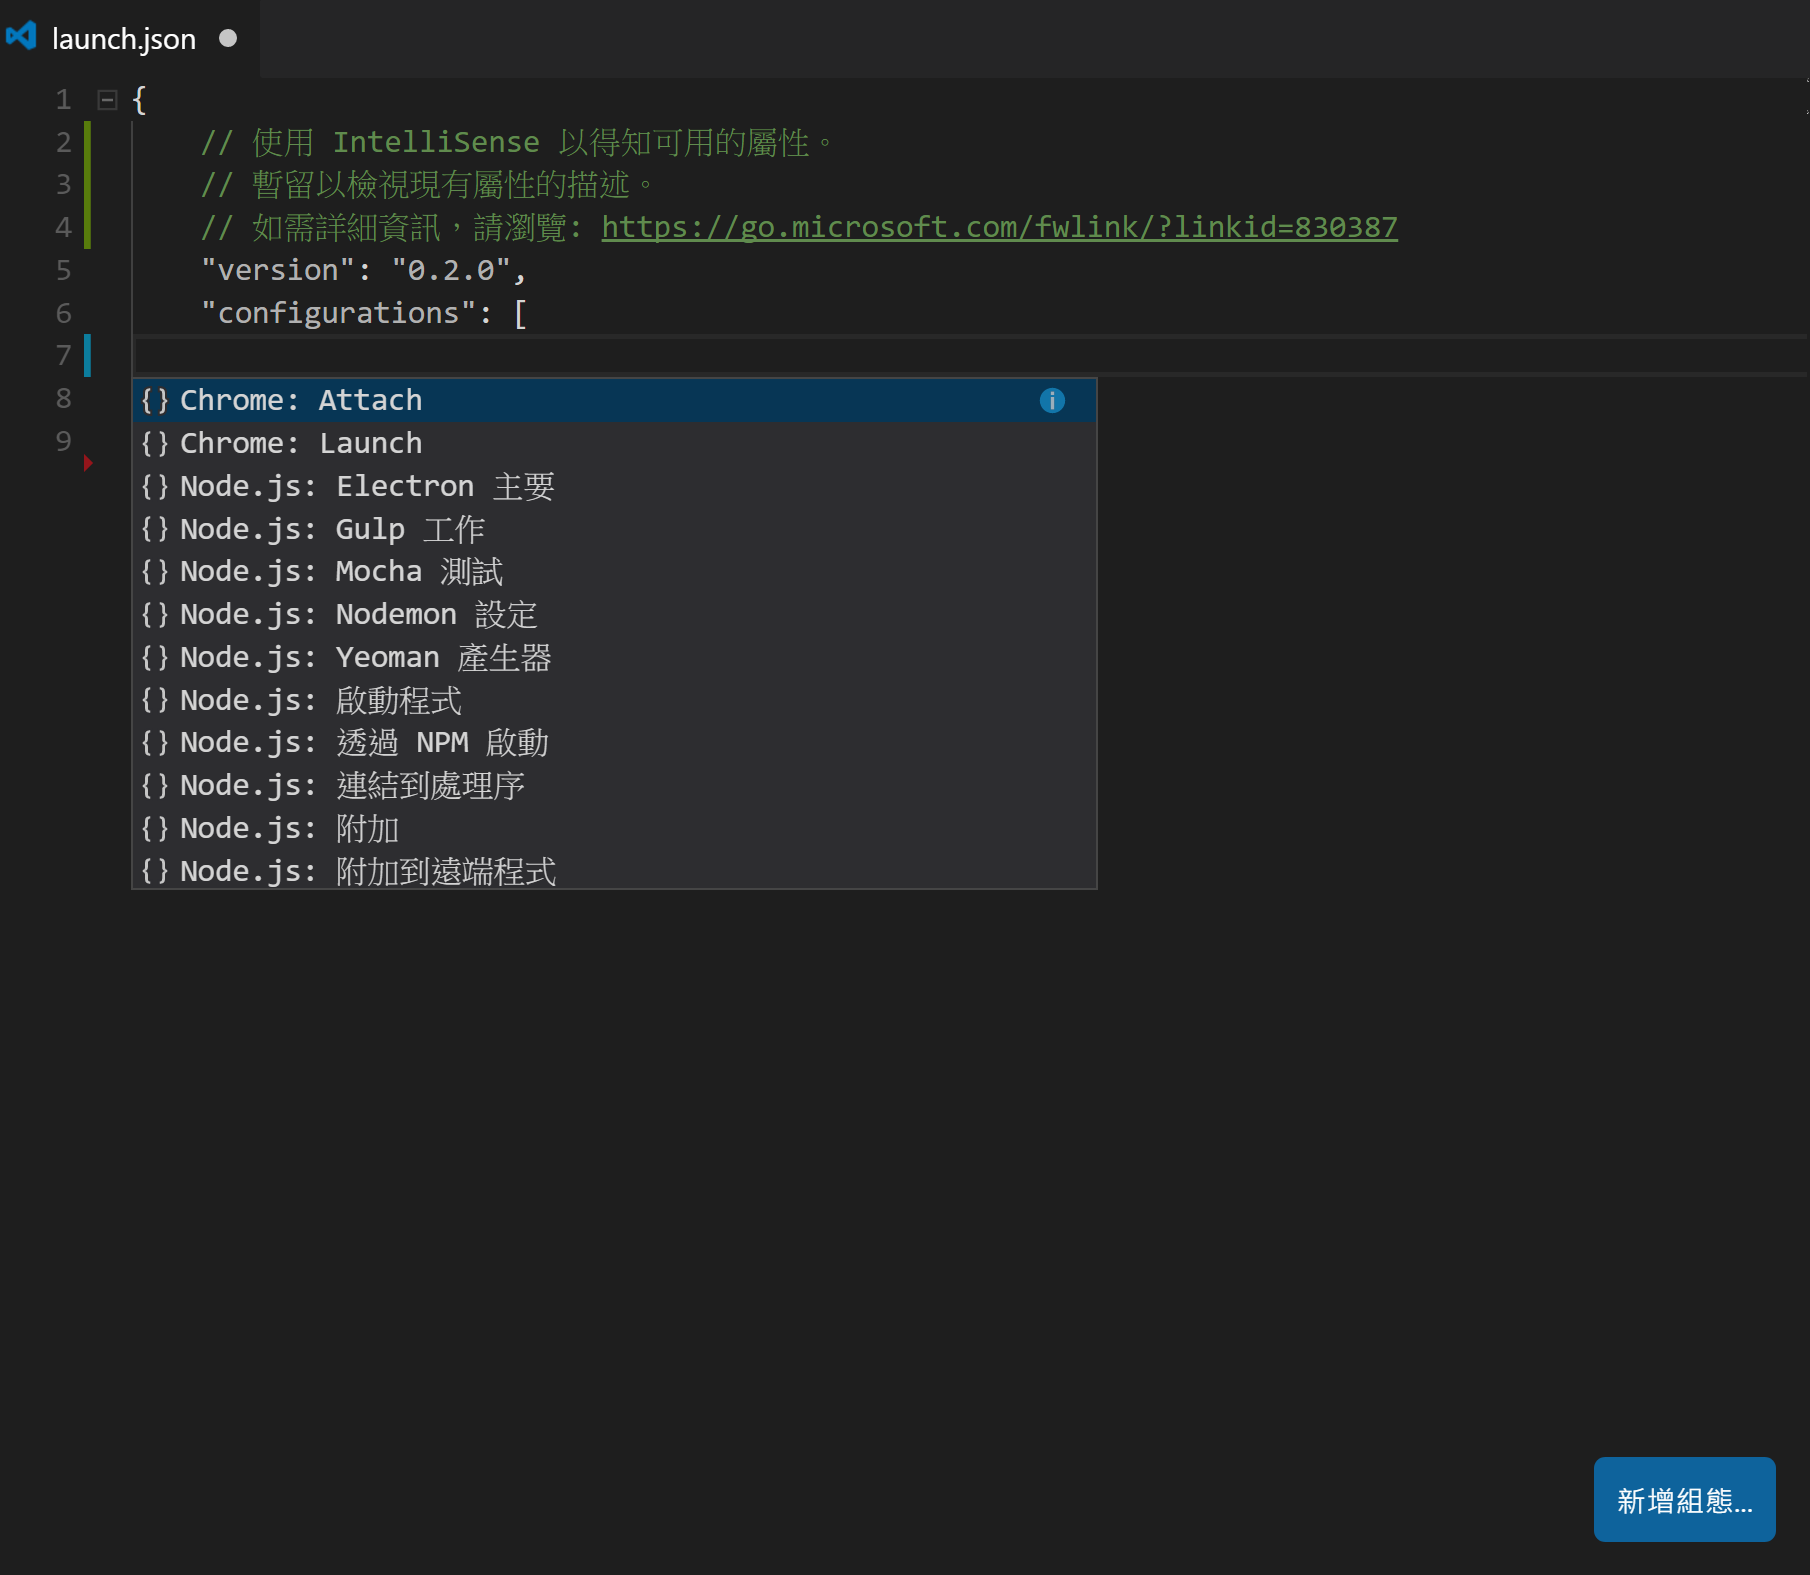Click the 暫留以檢視現有屬性的描述 comment
The image size is (1810, 1575).
click(x=427, y=185)
